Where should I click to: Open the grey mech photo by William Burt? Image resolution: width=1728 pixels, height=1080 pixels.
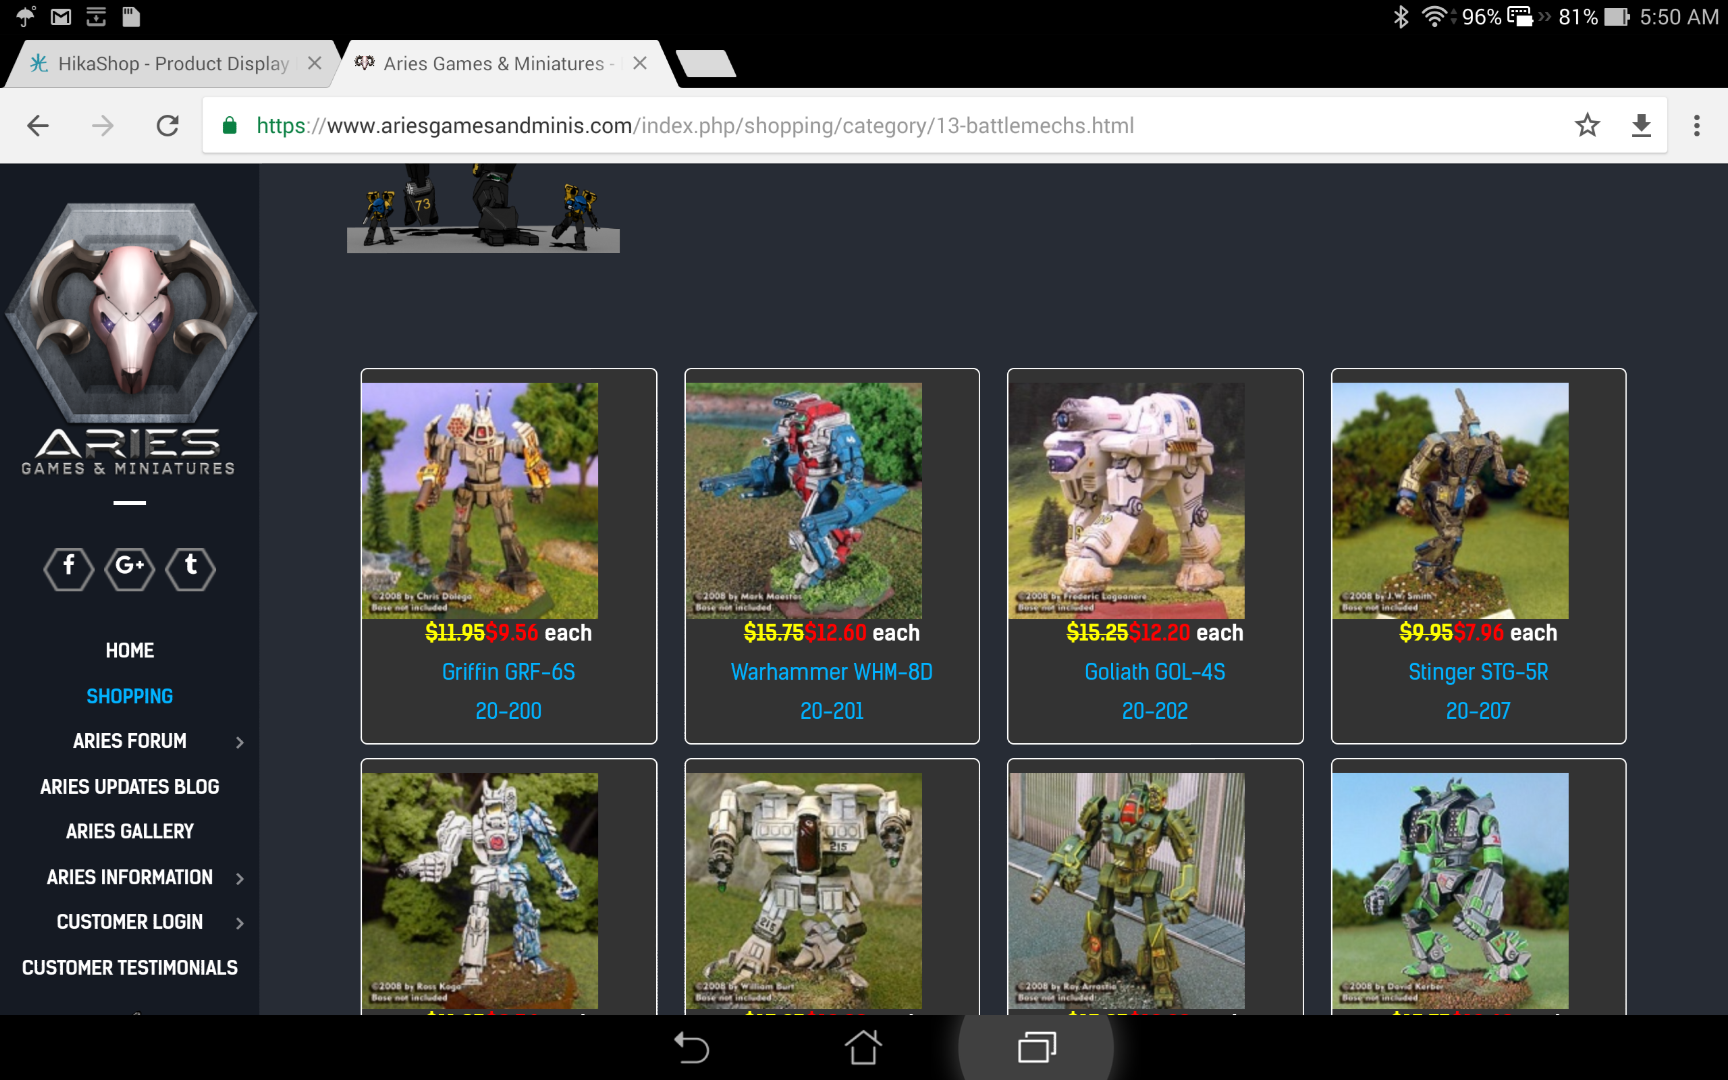[804, 891]
